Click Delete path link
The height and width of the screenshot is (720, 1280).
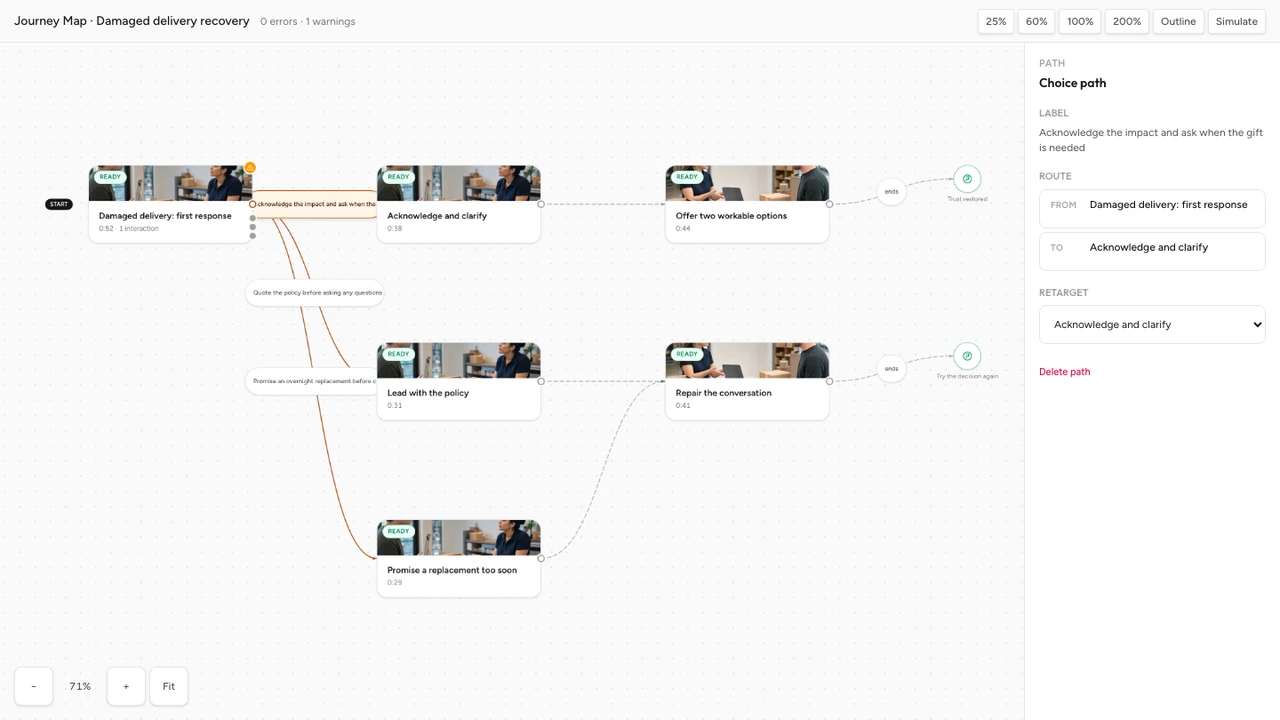point(1064,372)
